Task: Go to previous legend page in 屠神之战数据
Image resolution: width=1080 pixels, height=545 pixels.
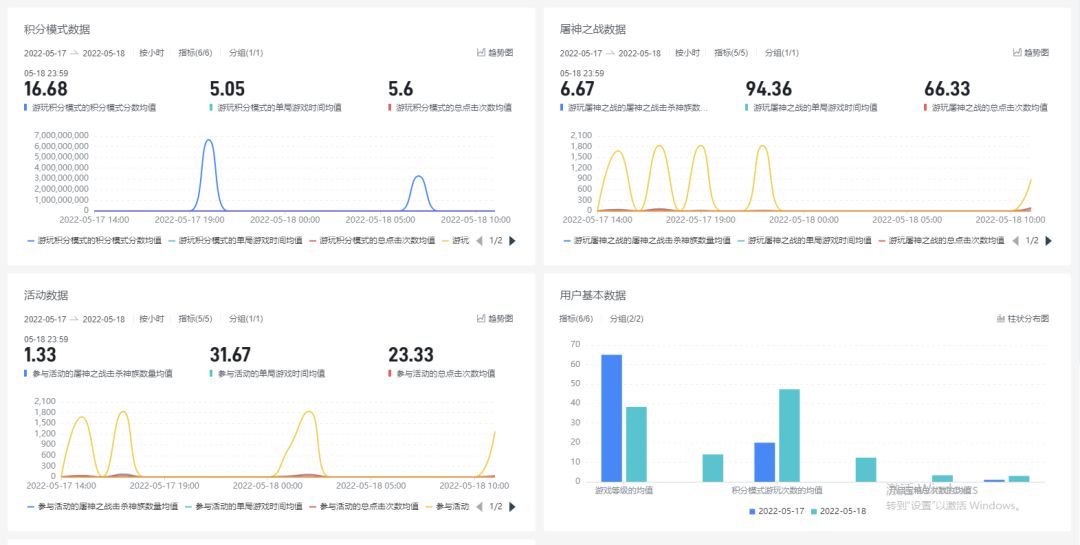Action: [x=1015, y=240]
